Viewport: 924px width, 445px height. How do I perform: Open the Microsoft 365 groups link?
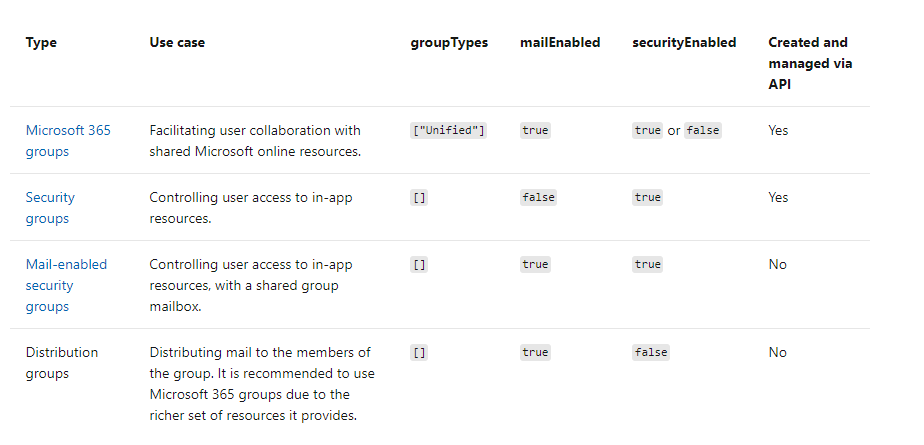[68, 140]
